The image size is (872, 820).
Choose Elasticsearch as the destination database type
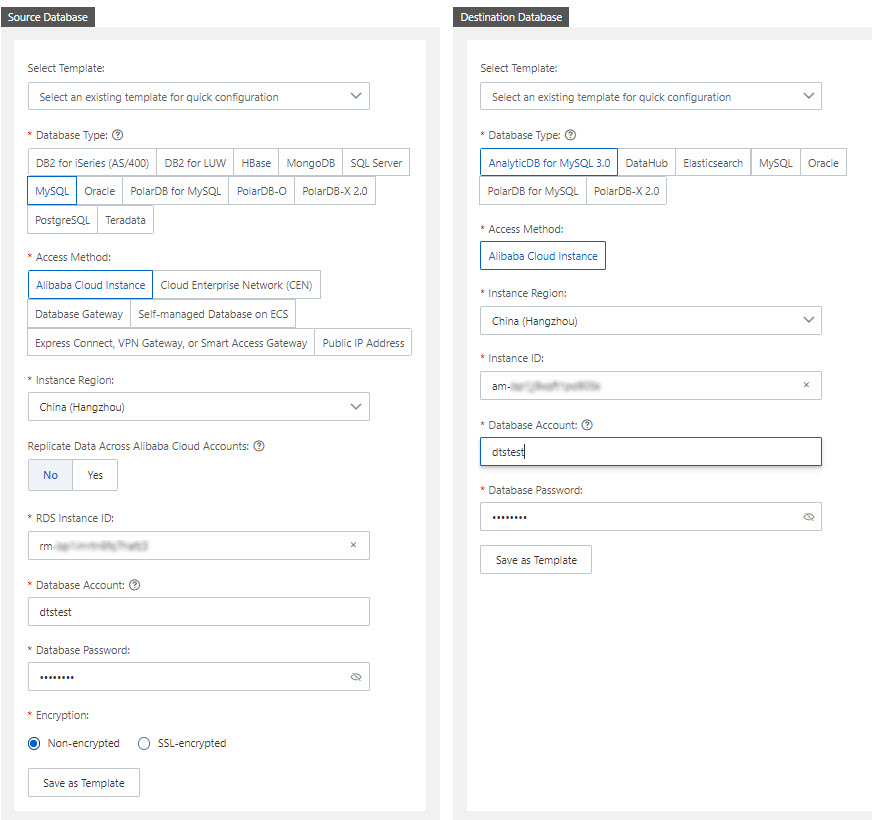click(x=712, y=162)
